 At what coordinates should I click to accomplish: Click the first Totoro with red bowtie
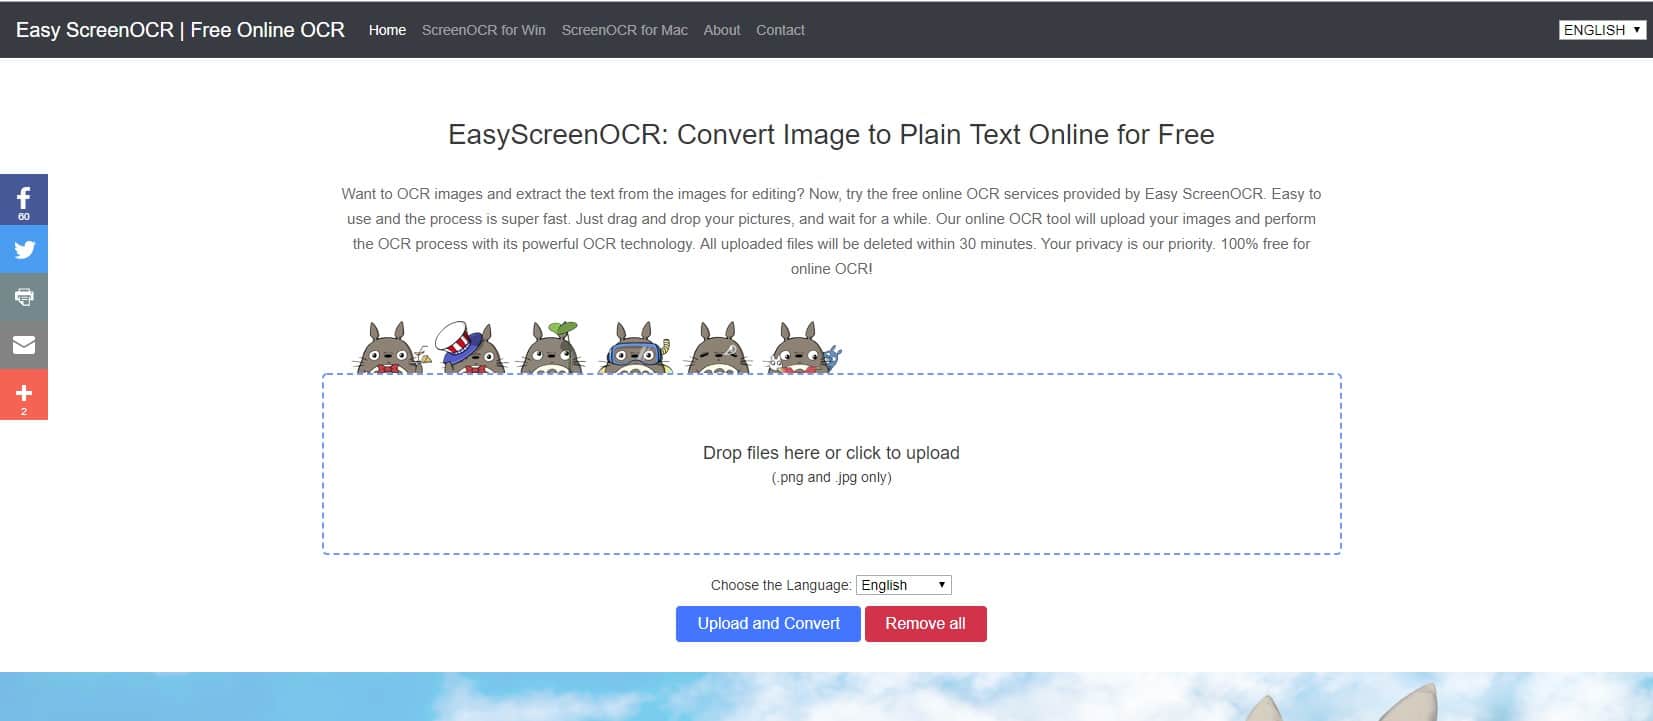pos(387,349)
